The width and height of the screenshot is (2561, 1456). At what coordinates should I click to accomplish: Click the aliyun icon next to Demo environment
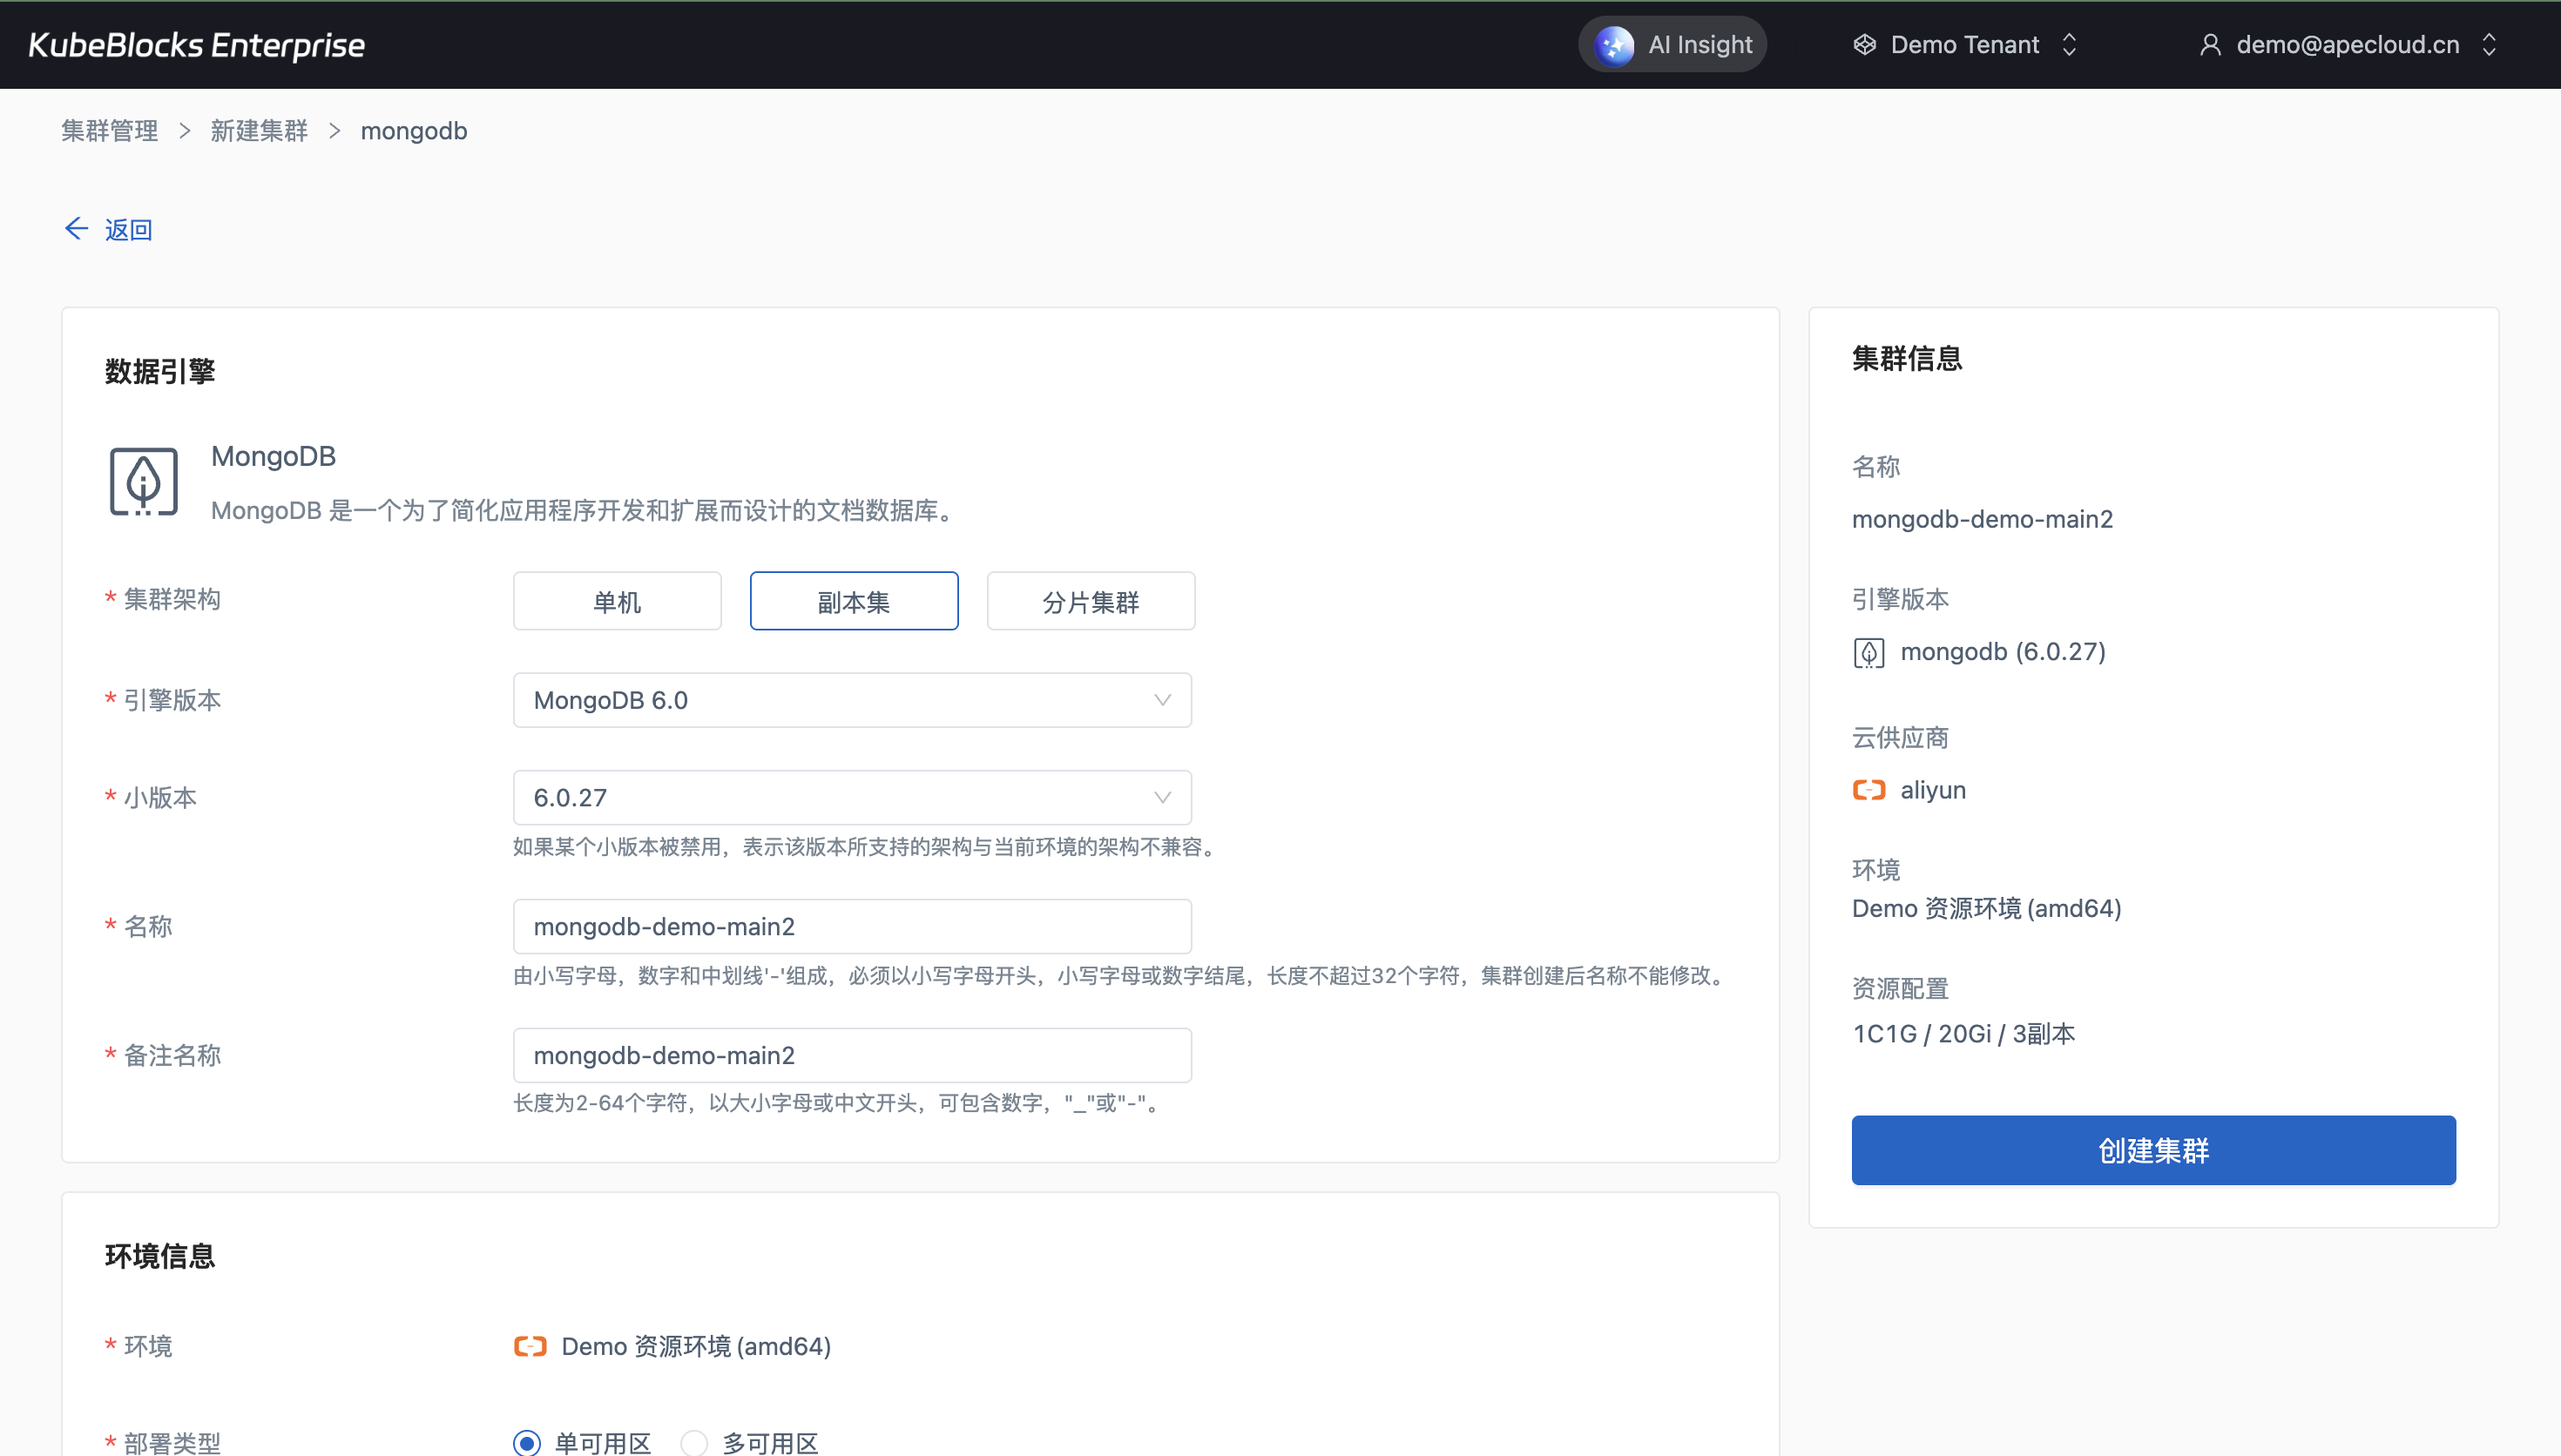530,1346
